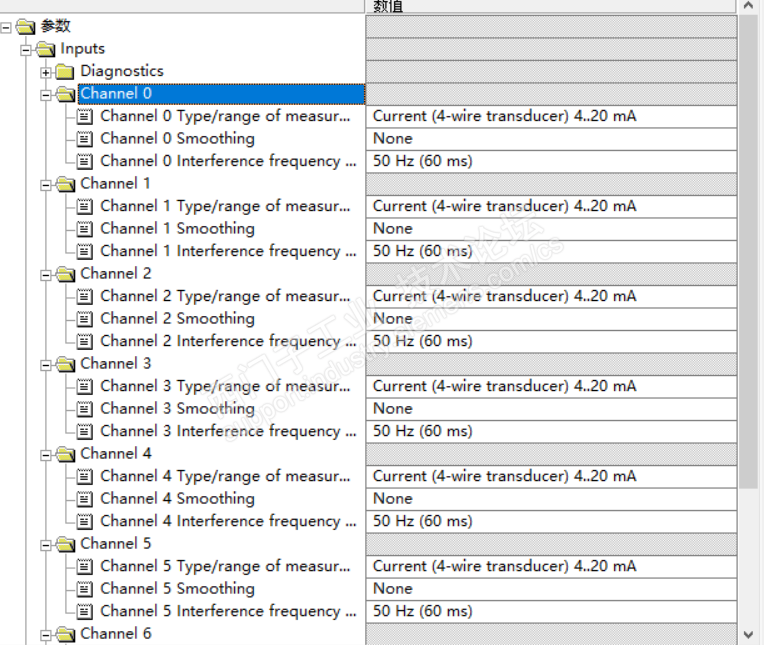Click the Channel 0 Smoothing parameter icon
The width and height of the screenshot is (764, 645).
pos(86,139)
